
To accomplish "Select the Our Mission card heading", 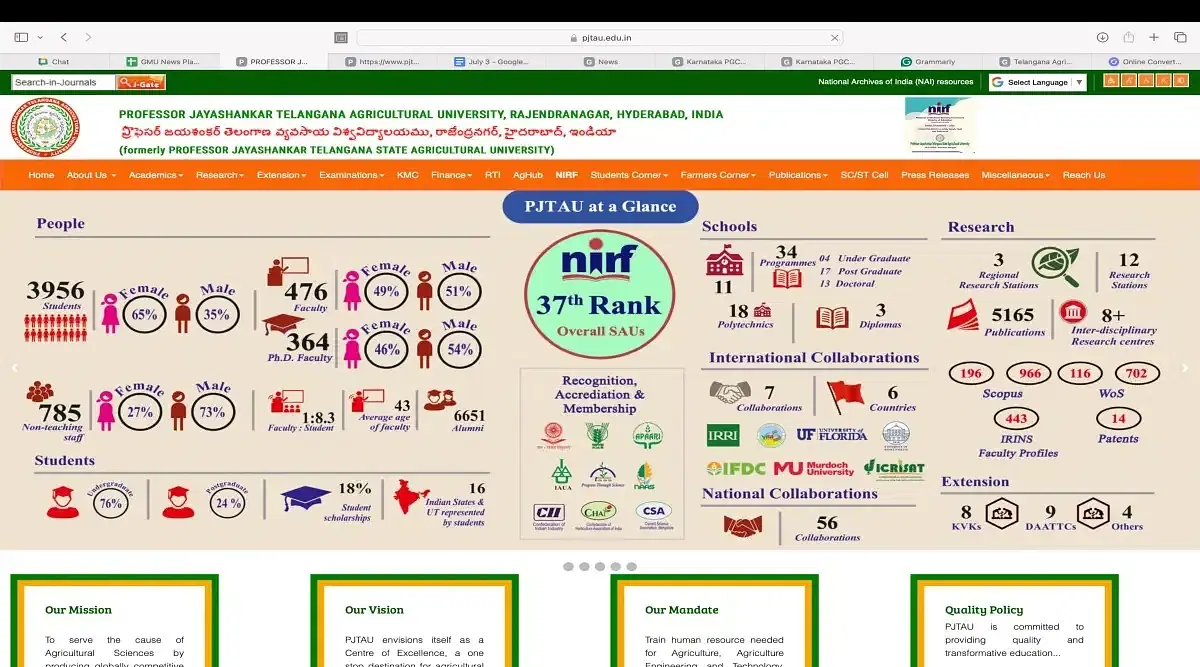I will (78, 610).
